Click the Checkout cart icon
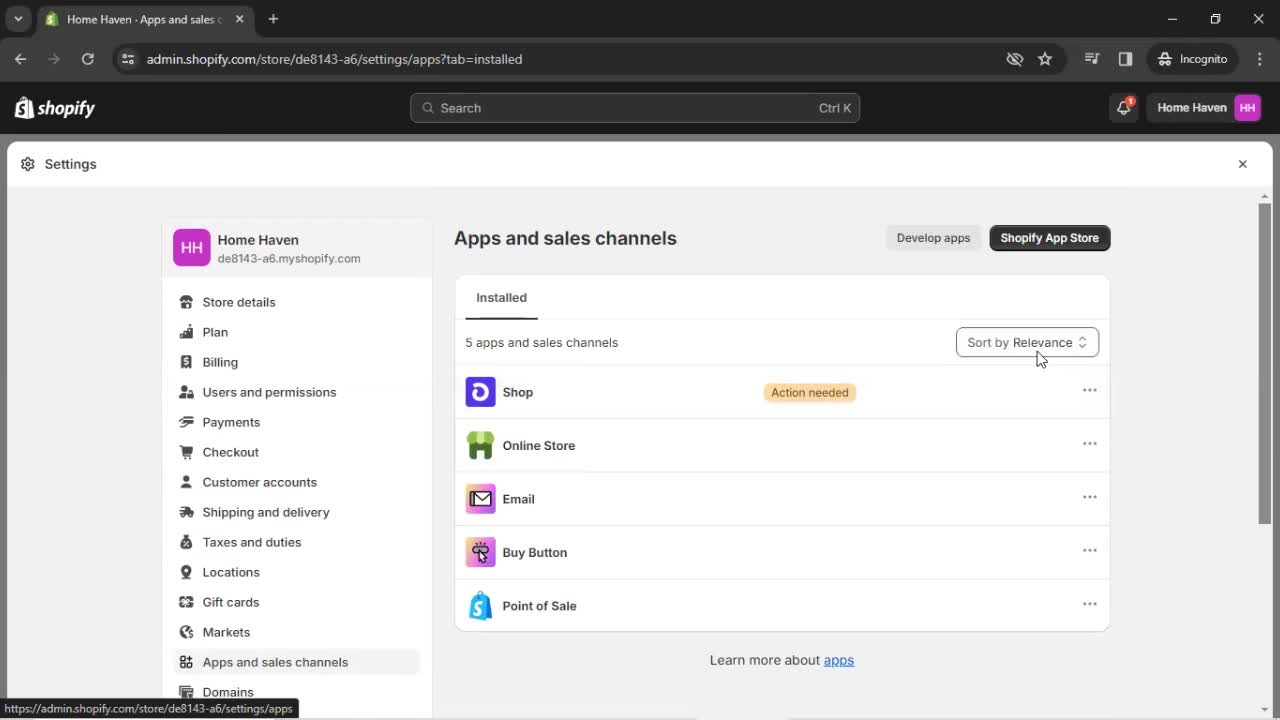 (186, 452)
